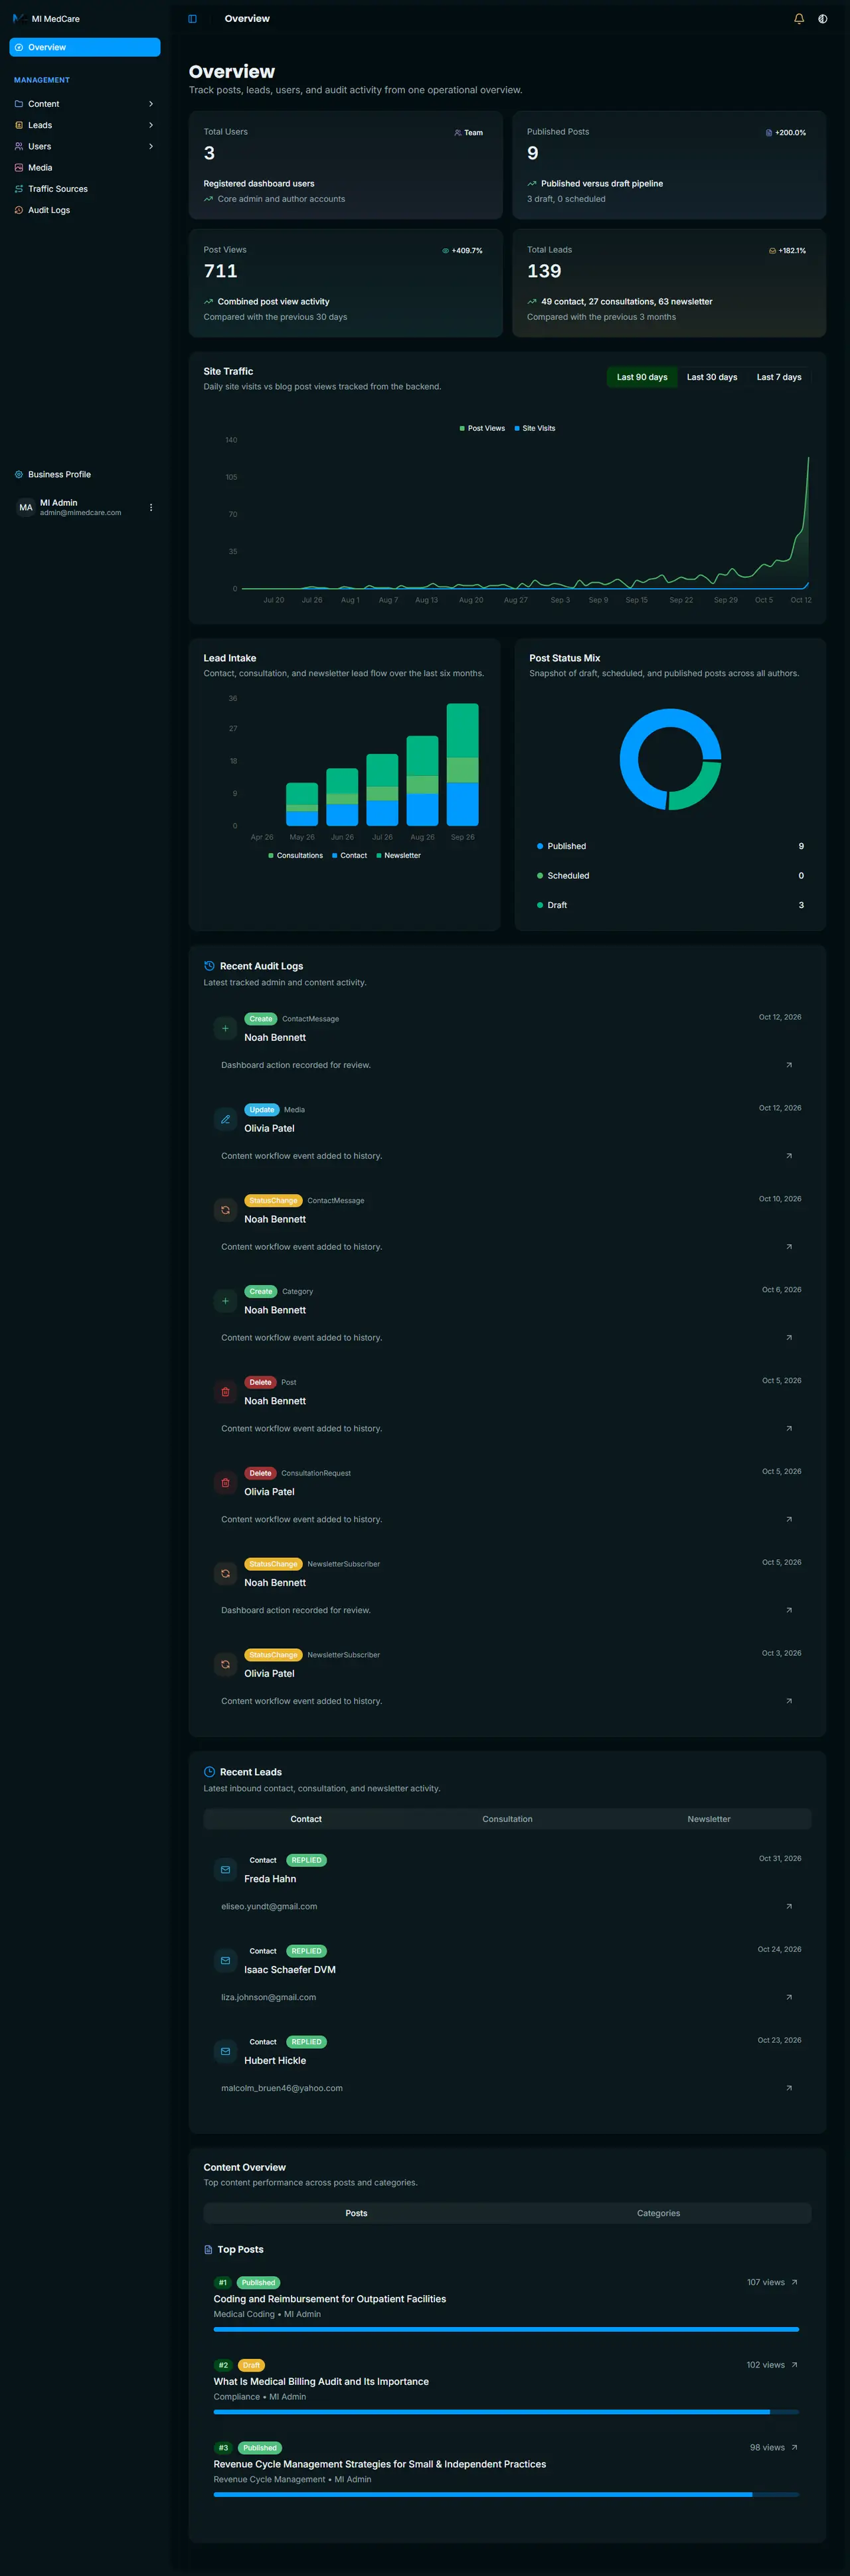Click the Sep 26 Lead Intake bar
The height and width of the screenshot is (2576, 850).
462,765
